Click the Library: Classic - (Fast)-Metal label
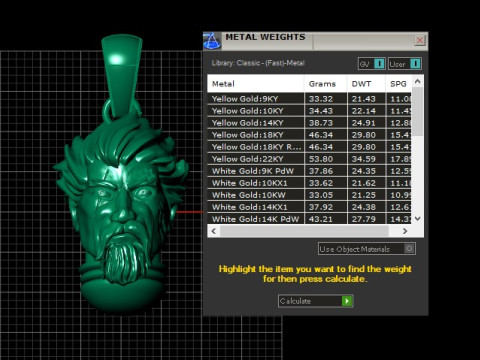This screenshot has width=480, height=360. point(258,63)
